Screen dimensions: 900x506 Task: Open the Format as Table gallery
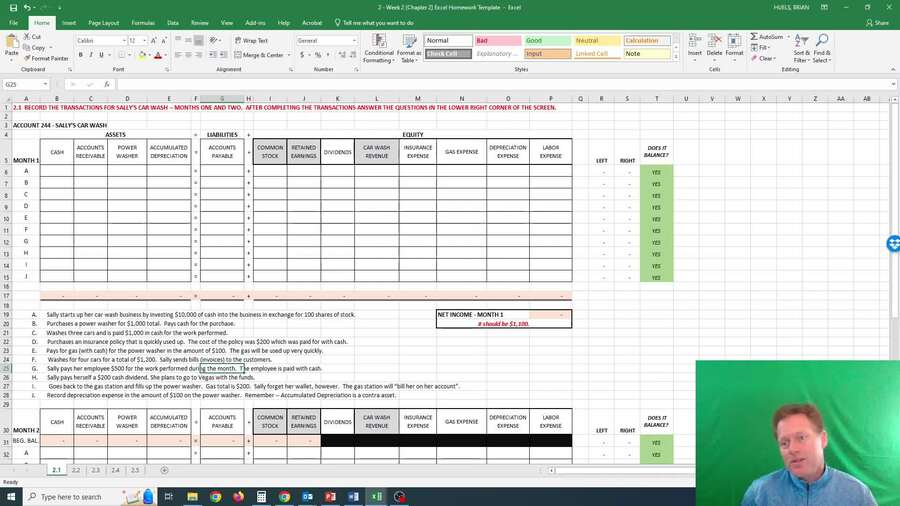[410, 48]
